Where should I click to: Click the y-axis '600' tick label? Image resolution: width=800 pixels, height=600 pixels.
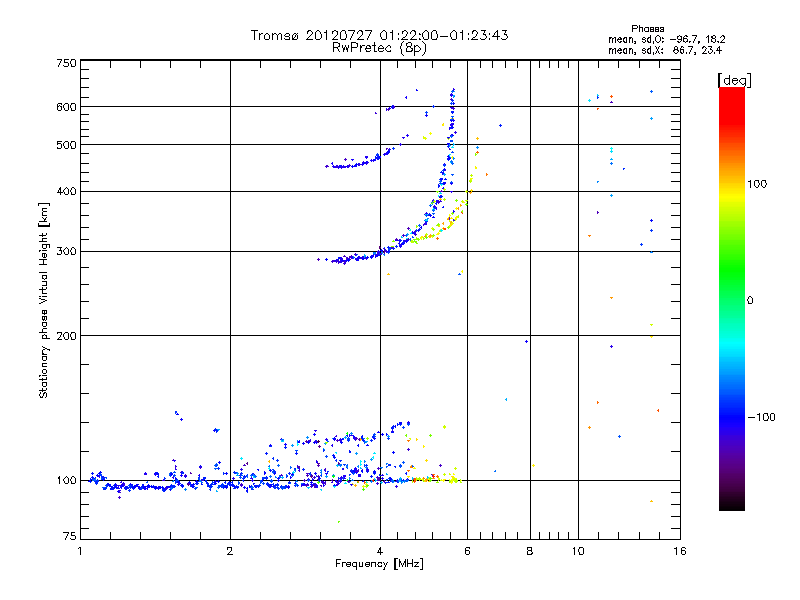(x=66, y=107)
